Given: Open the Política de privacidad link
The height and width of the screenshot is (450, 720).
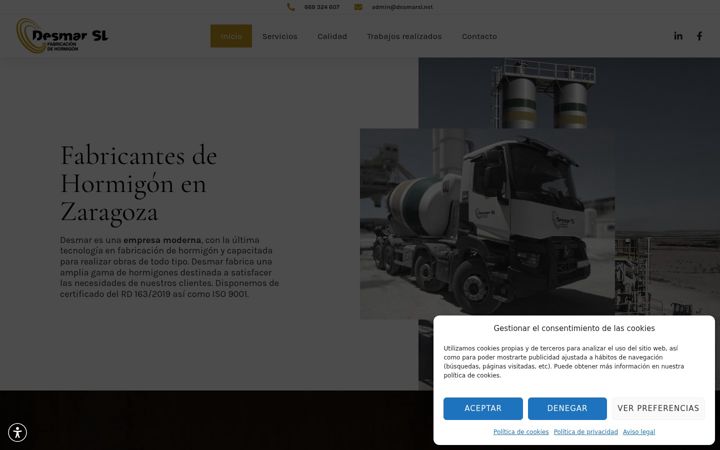Looking at the screenshot, I should [585, 432].
